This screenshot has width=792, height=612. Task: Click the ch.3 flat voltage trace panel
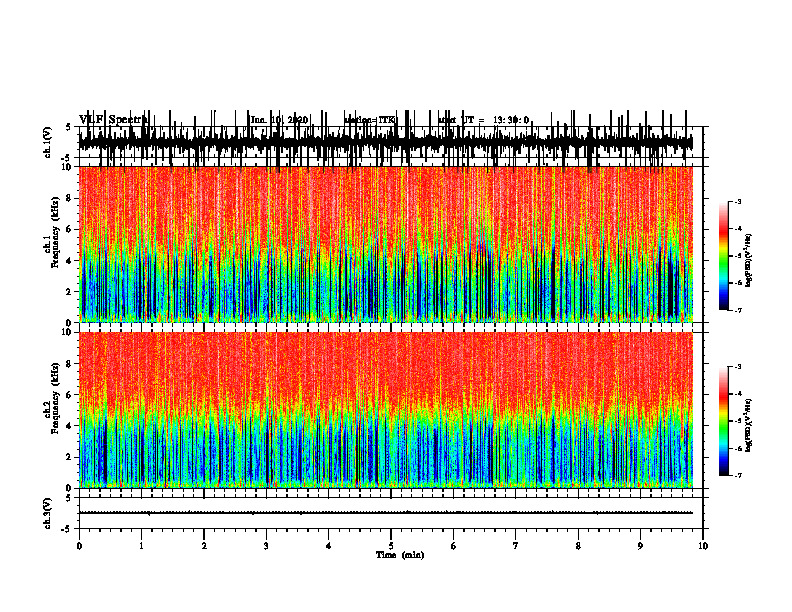[x=391, y=514]
